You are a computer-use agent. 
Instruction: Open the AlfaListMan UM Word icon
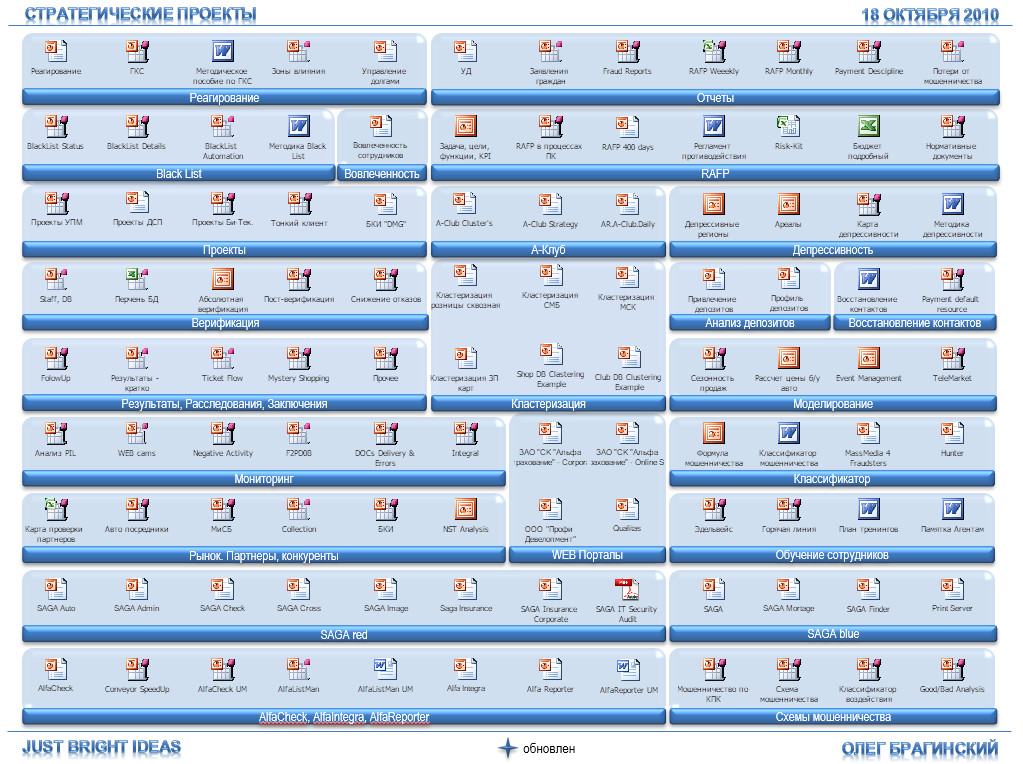386,669
